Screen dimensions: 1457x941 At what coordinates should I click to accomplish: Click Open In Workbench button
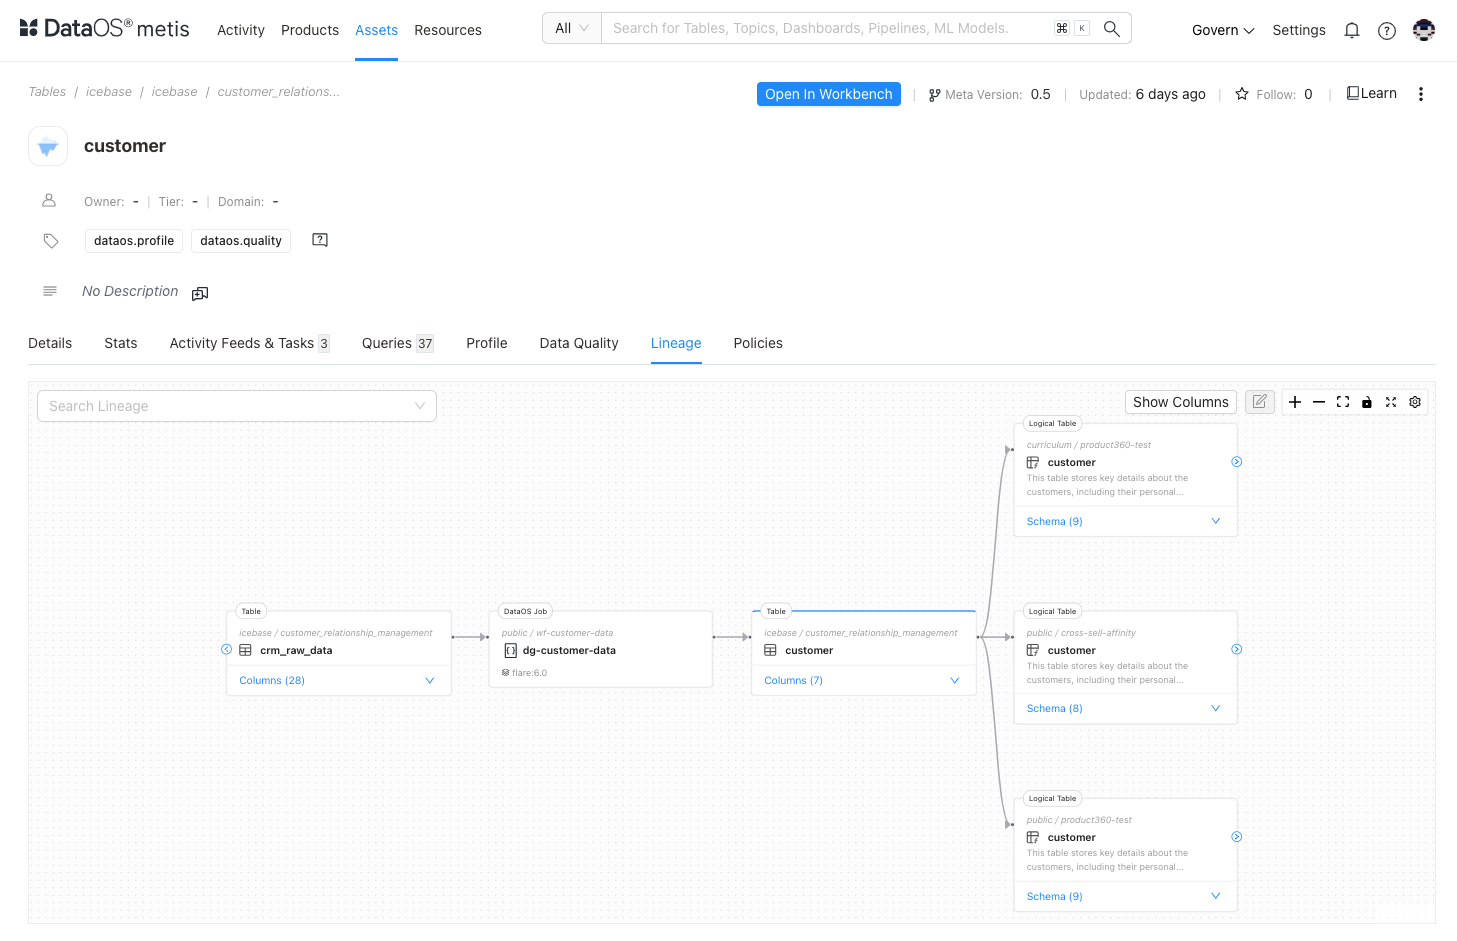(829, 94)
